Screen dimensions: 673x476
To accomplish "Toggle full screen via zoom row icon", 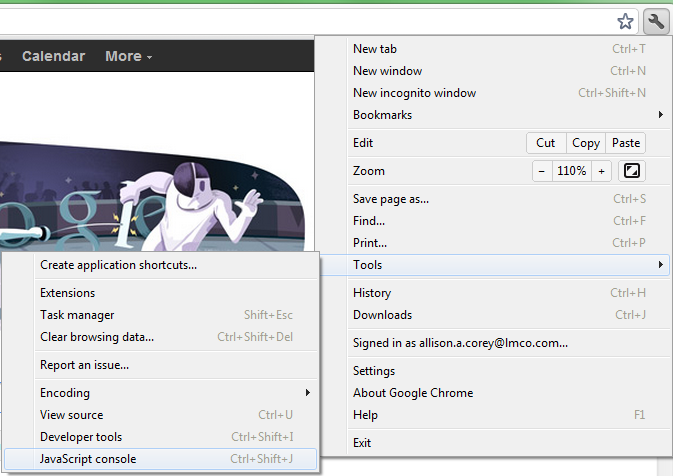I will coord(631,171).
